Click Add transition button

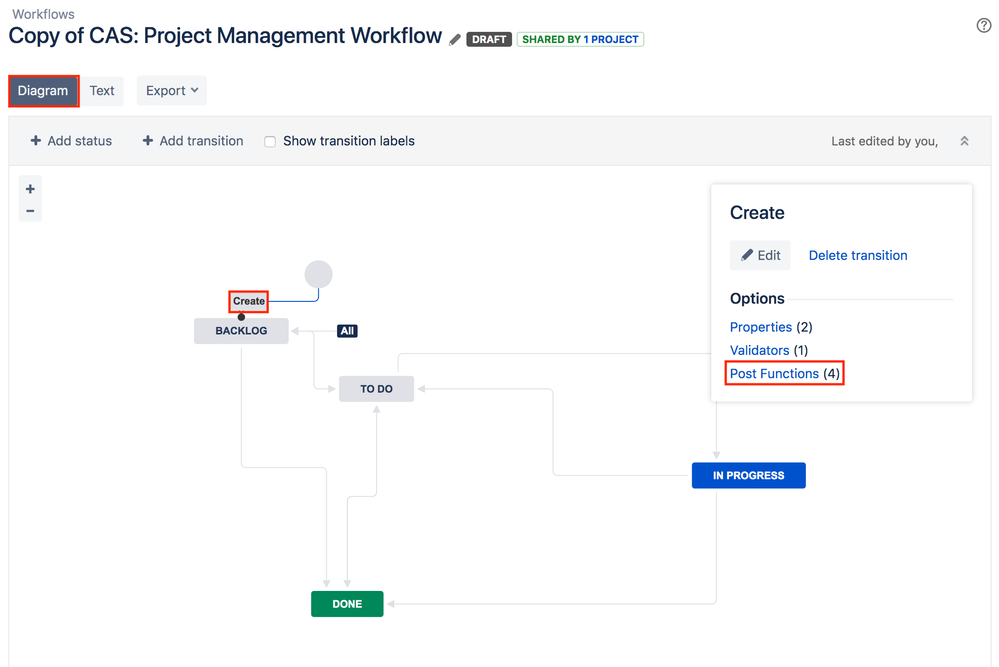tap(192, 141)
